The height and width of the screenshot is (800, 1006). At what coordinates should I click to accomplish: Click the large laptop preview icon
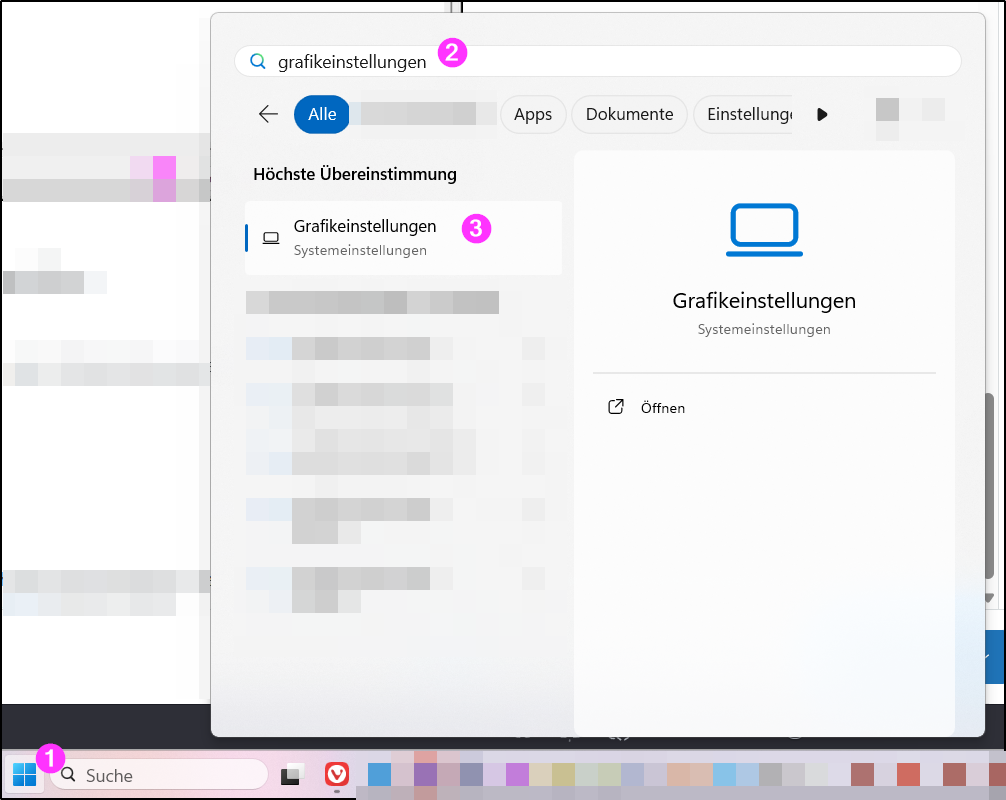[764, 230]
